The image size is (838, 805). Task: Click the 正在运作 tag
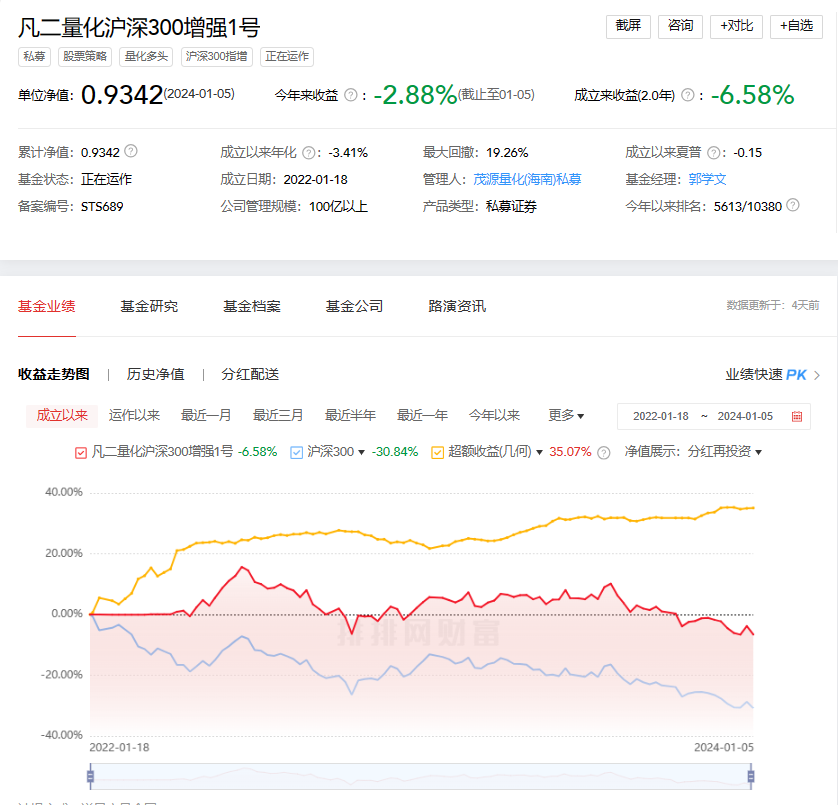pos(287,57)
